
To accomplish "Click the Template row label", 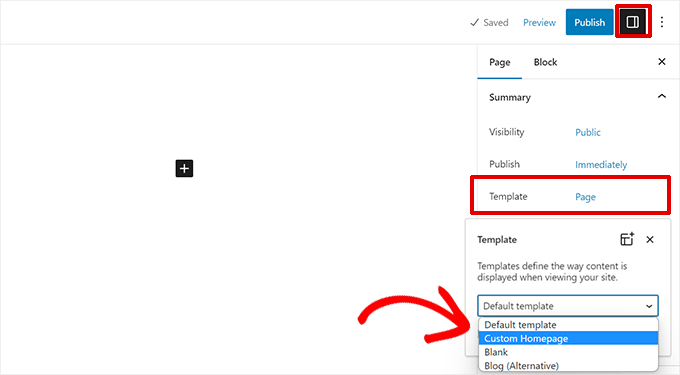I will pos(508,196).
